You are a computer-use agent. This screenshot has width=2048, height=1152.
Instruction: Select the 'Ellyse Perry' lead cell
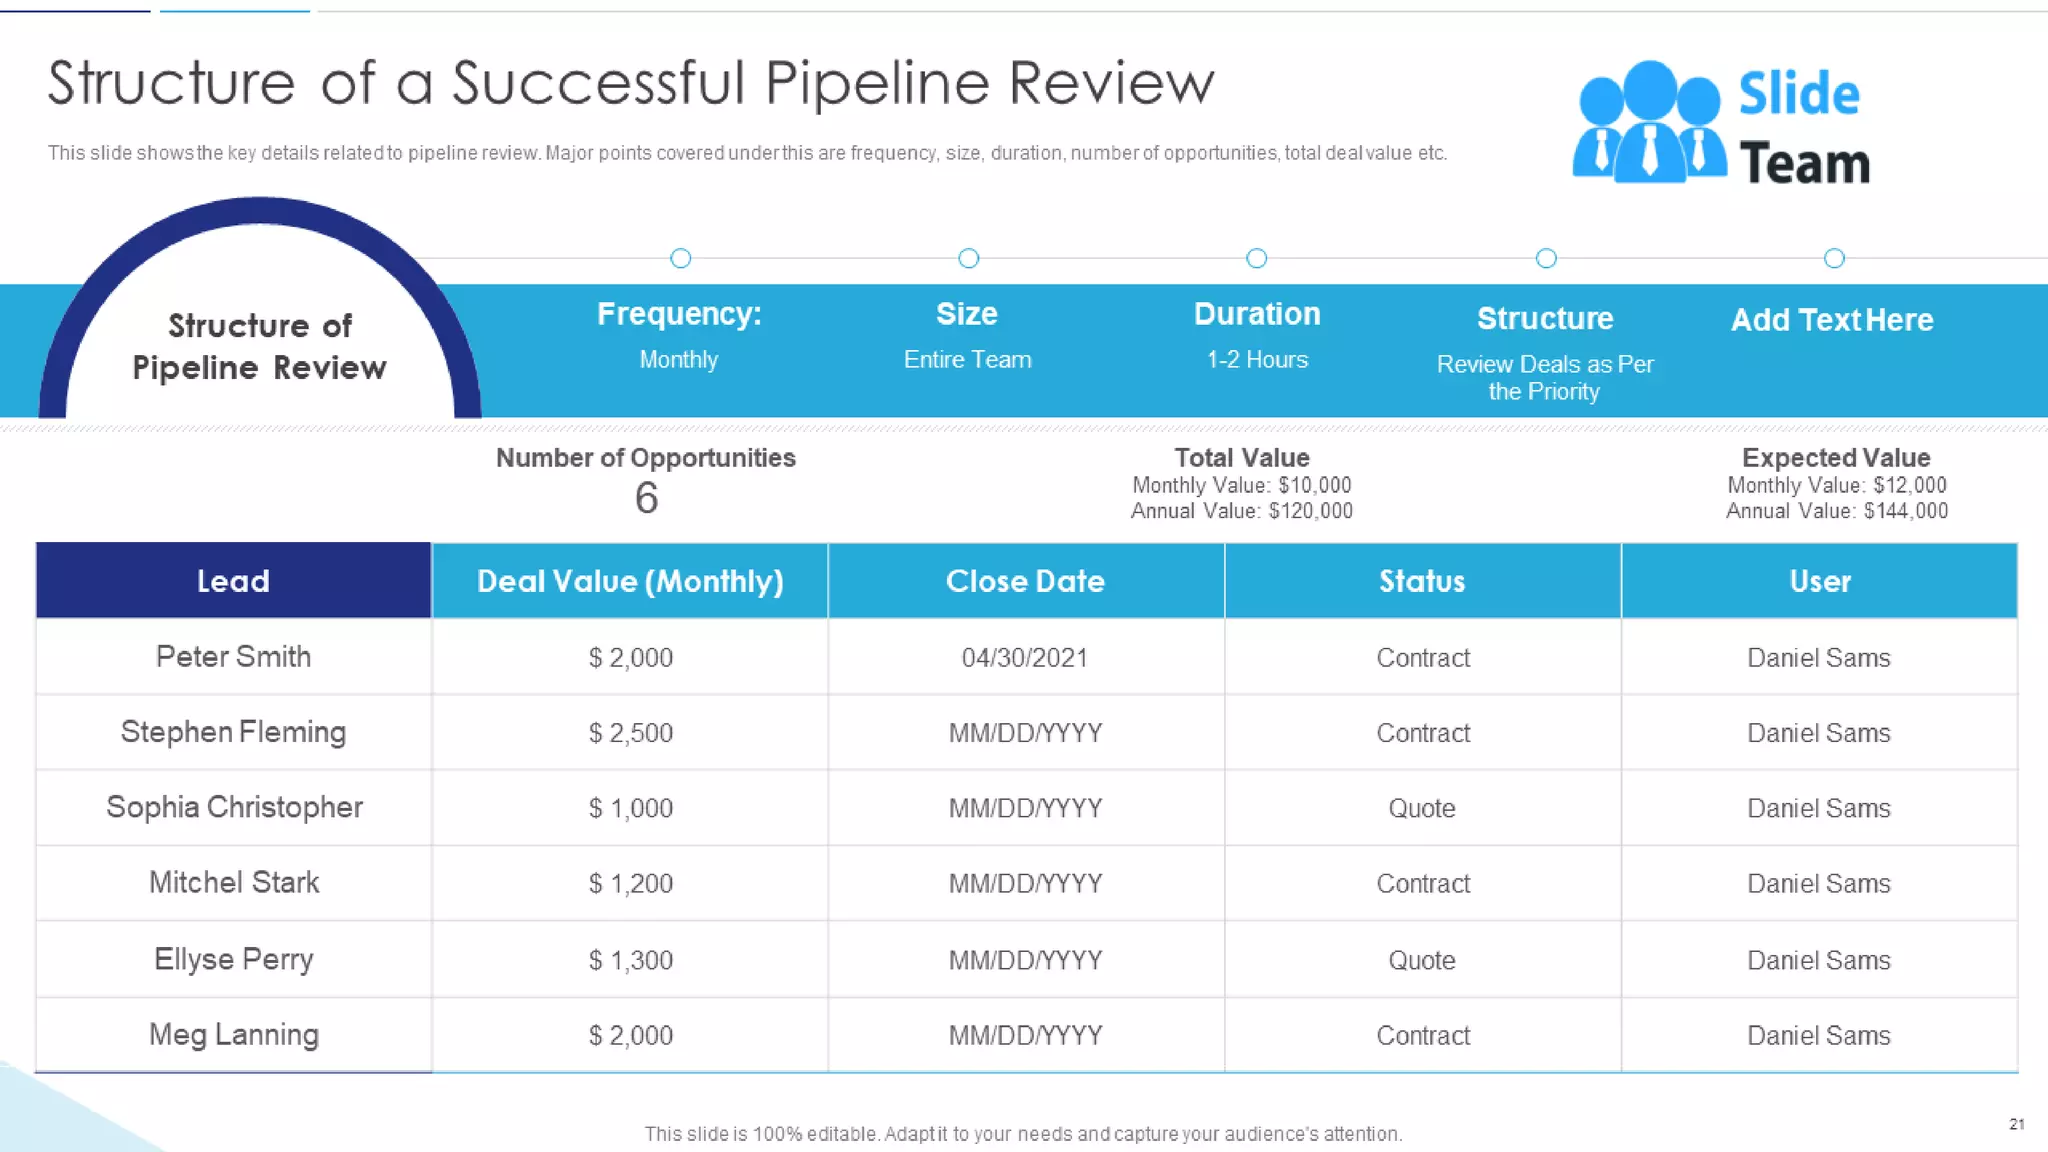click(x=233, y=959)
